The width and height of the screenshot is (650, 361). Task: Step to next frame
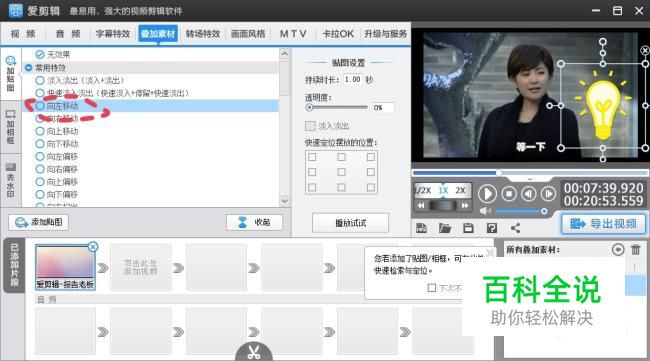[x=548, y=194]
